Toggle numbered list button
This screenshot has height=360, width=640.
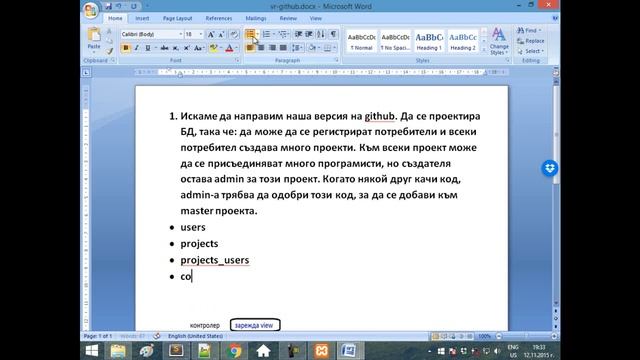click(x=266, y=34)
